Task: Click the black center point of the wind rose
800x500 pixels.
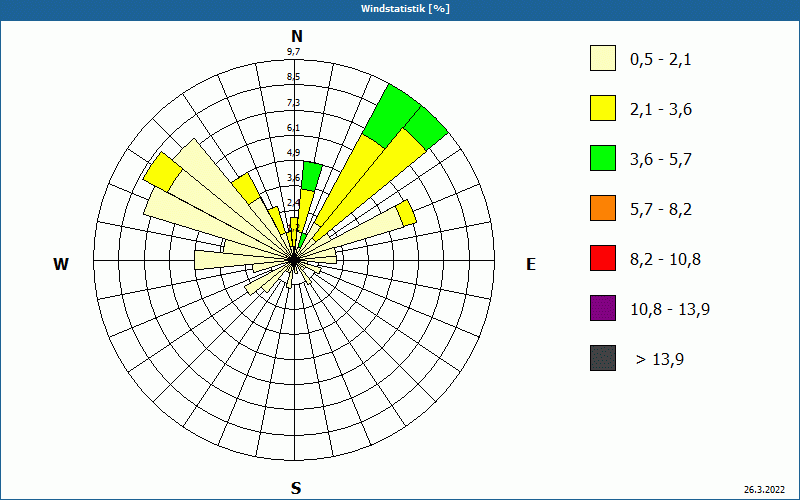Action: click(294, 260)
